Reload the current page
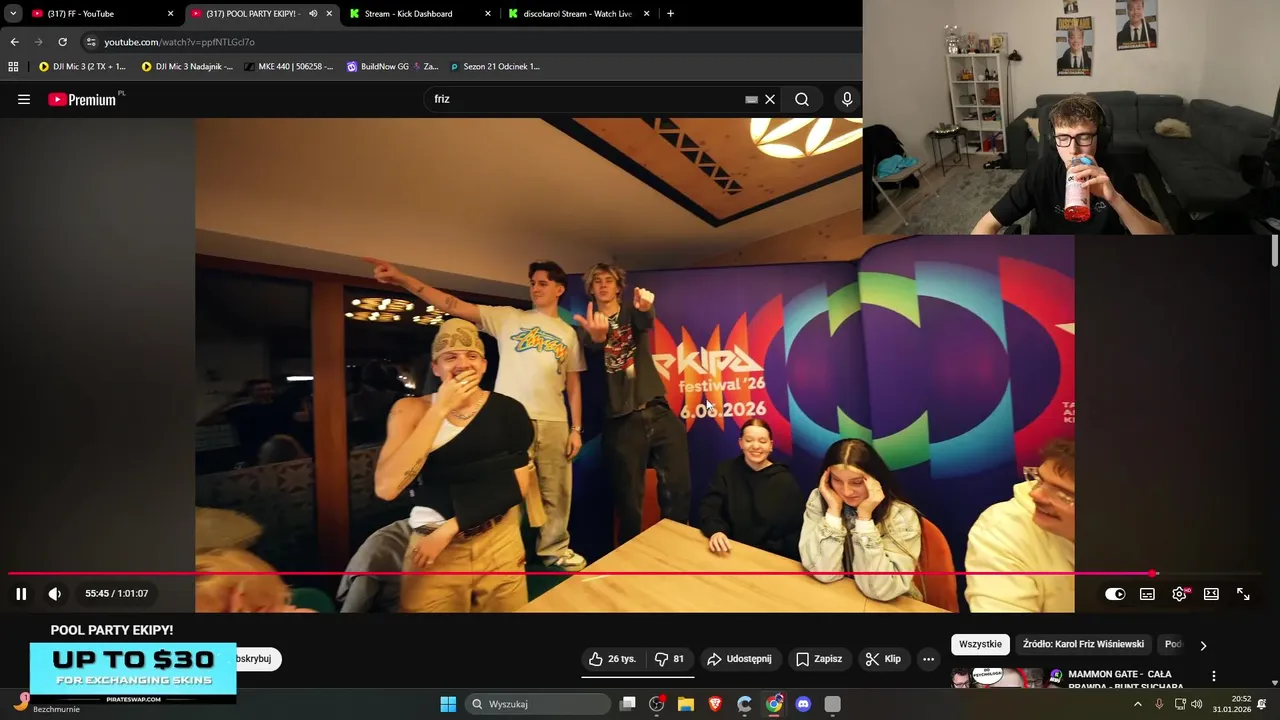Screen dimensions: 1280x720 coord(62,42)
